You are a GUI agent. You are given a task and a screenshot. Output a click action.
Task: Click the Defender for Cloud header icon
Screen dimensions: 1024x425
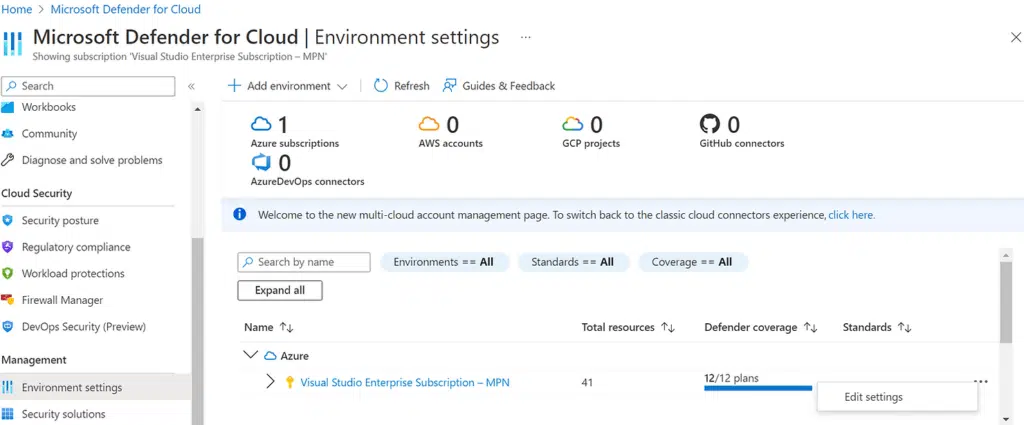click(12, 43)
